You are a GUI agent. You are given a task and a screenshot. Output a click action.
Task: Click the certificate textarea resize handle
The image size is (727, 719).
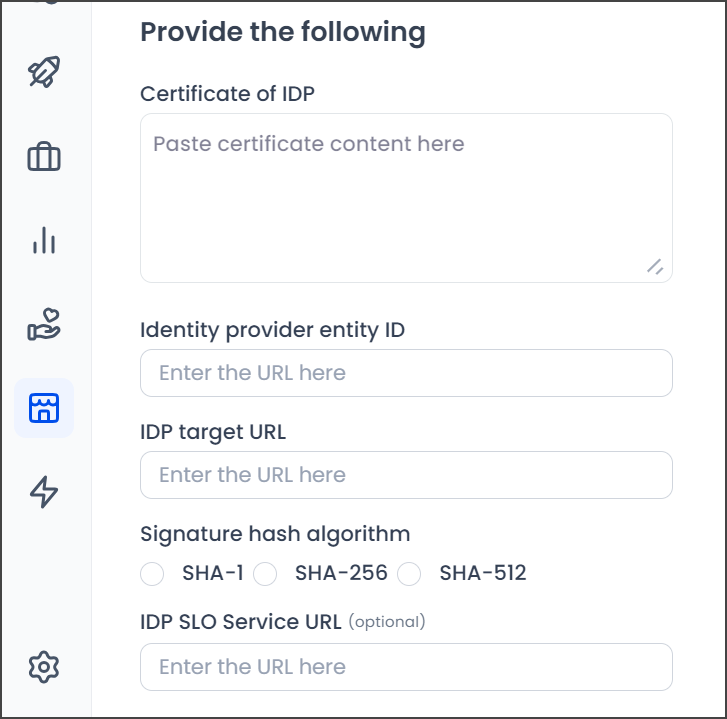point(655,266)
